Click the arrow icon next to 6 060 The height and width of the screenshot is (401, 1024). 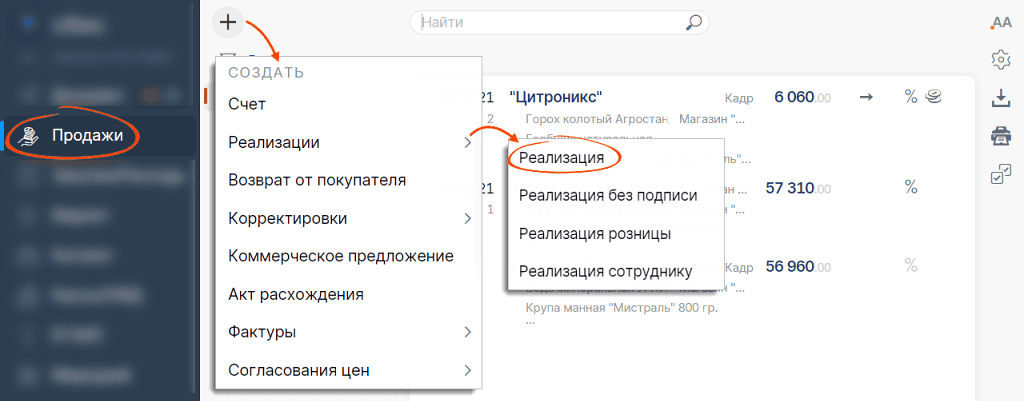pyautogui.click(x=866, y=96)
